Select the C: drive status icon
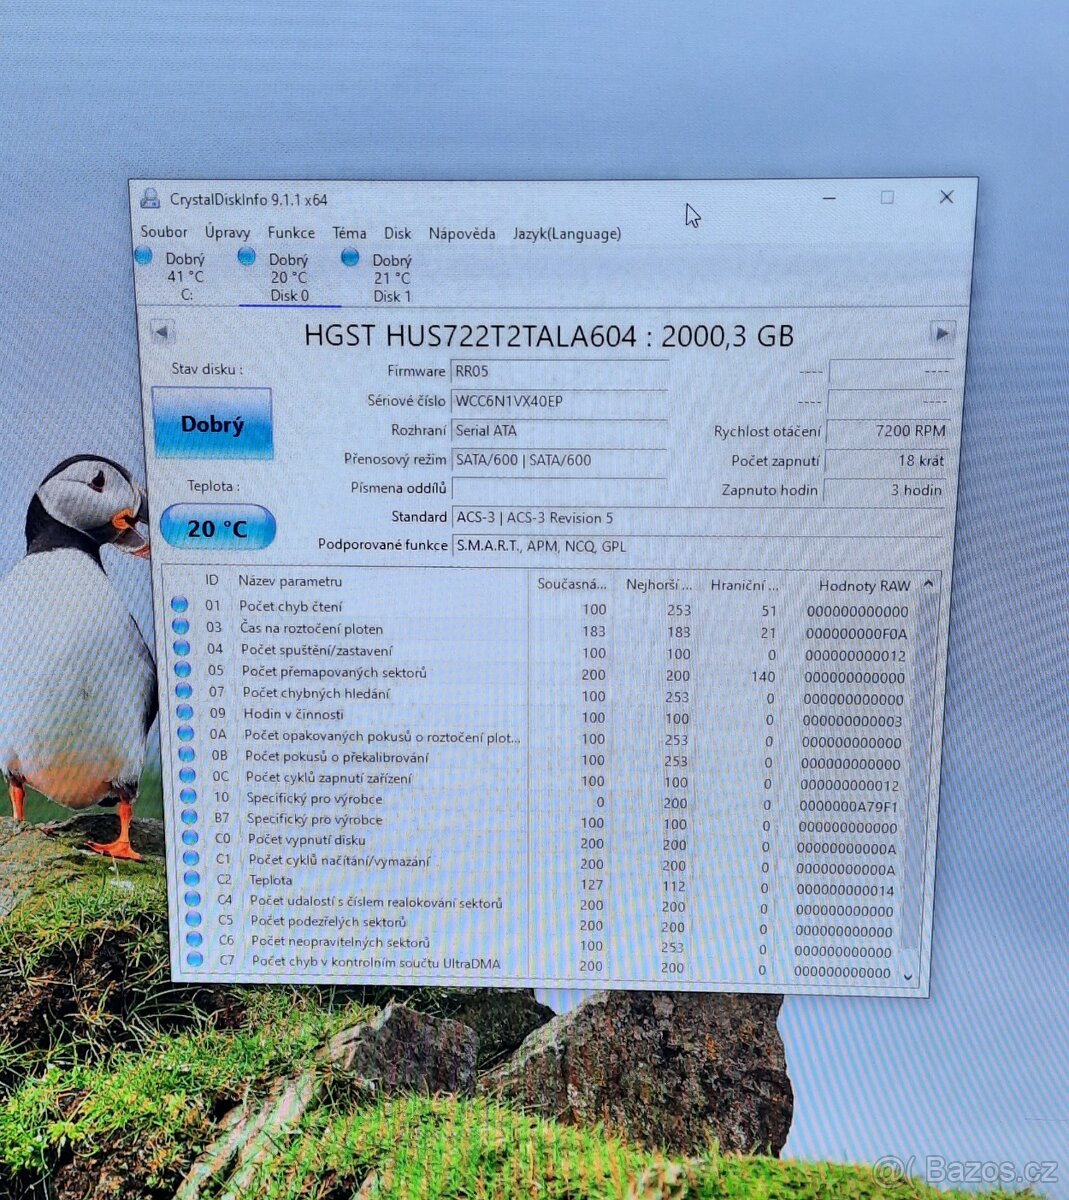Viewport: 1069px width, 1200px height. (x=144, y=257)
